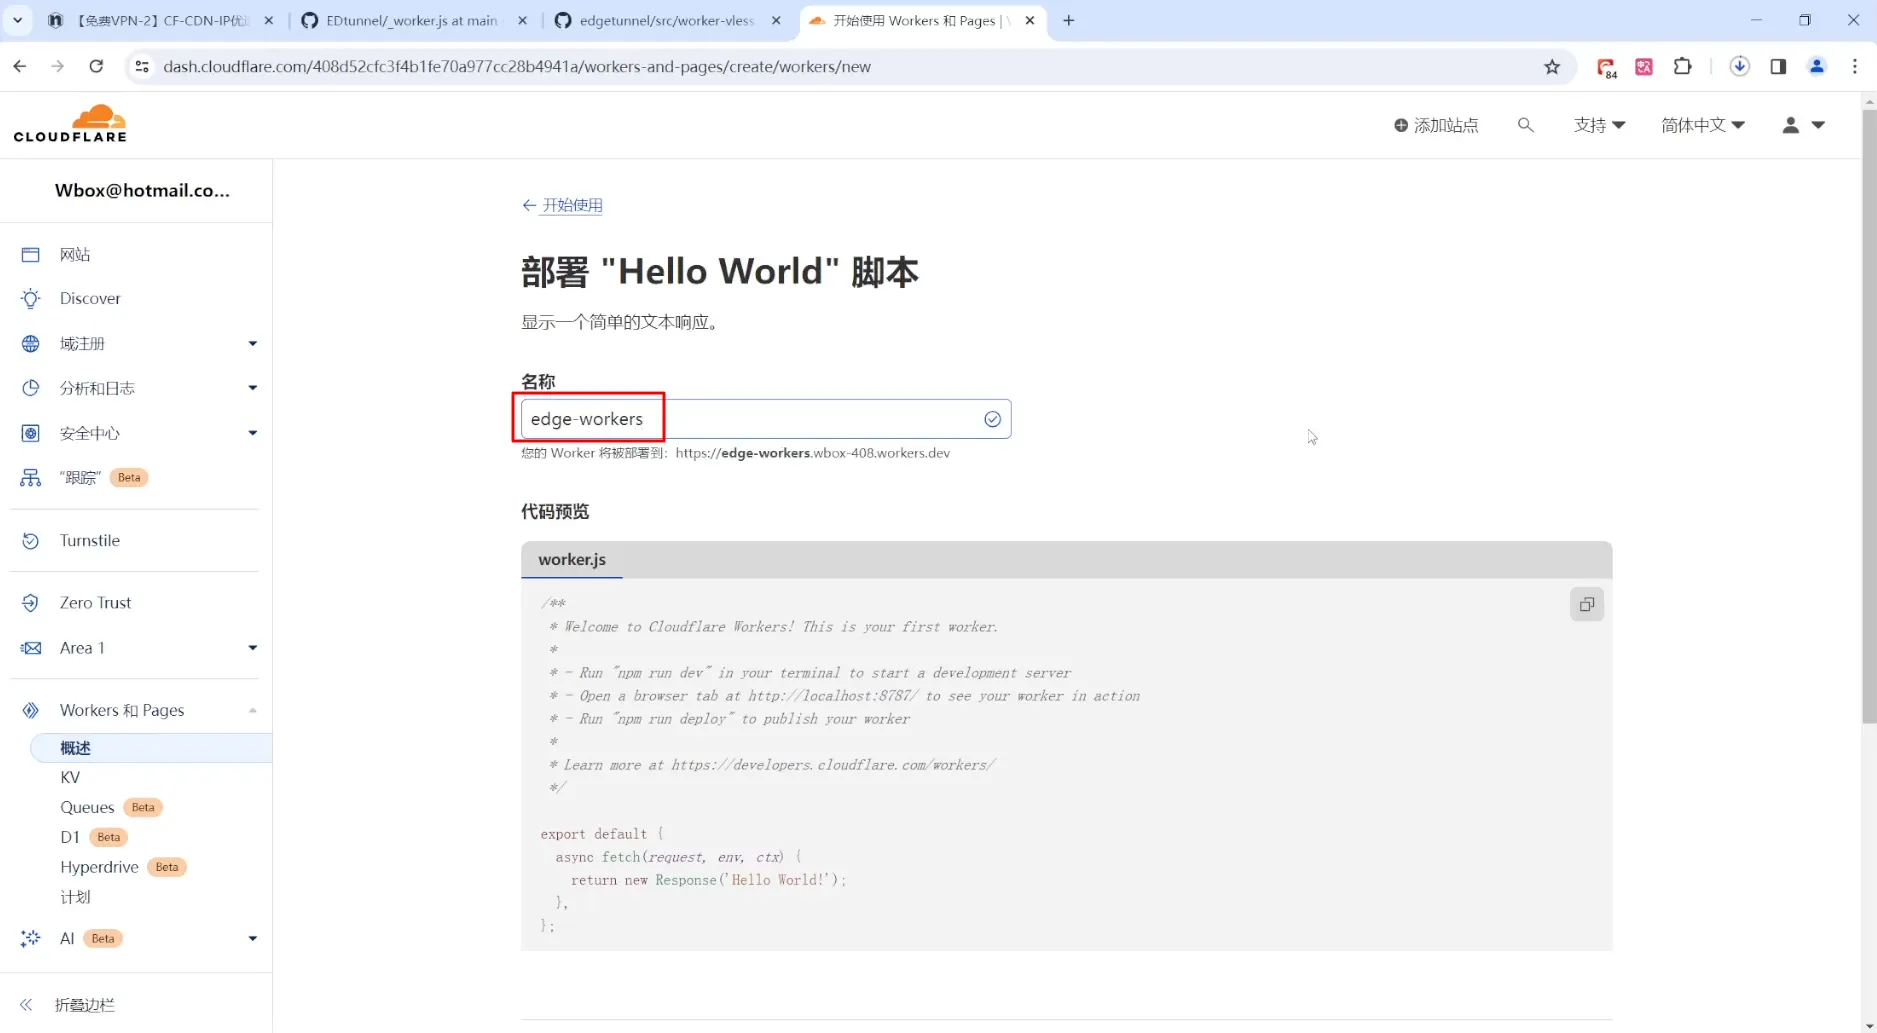Go back in browser history

[x=20, y=67]
